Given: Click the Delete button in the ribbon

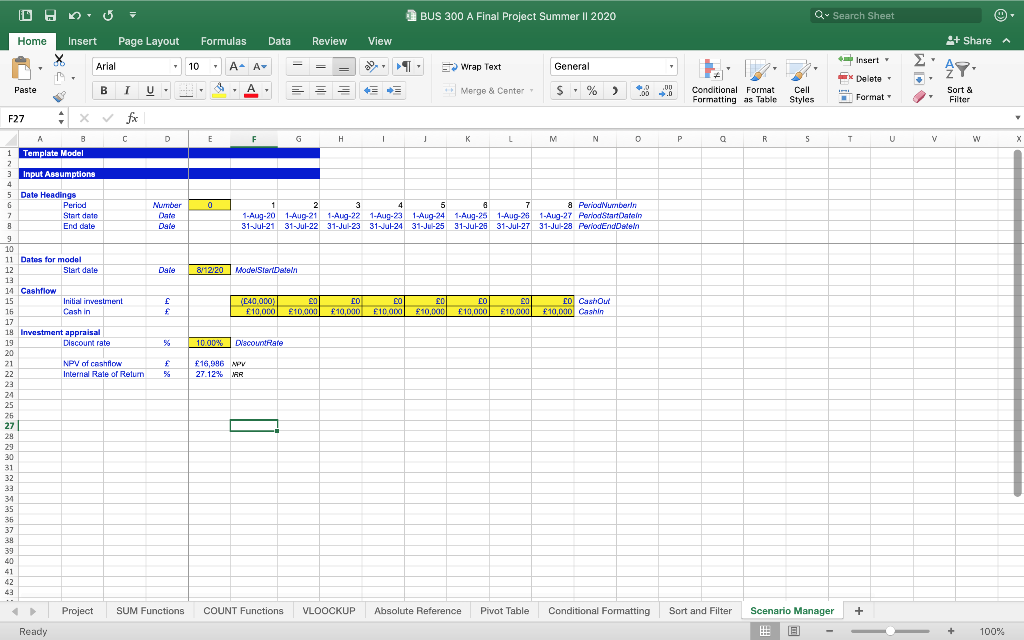Looking at the screenshot, I should pyautogui.click(x=866, y=78).
